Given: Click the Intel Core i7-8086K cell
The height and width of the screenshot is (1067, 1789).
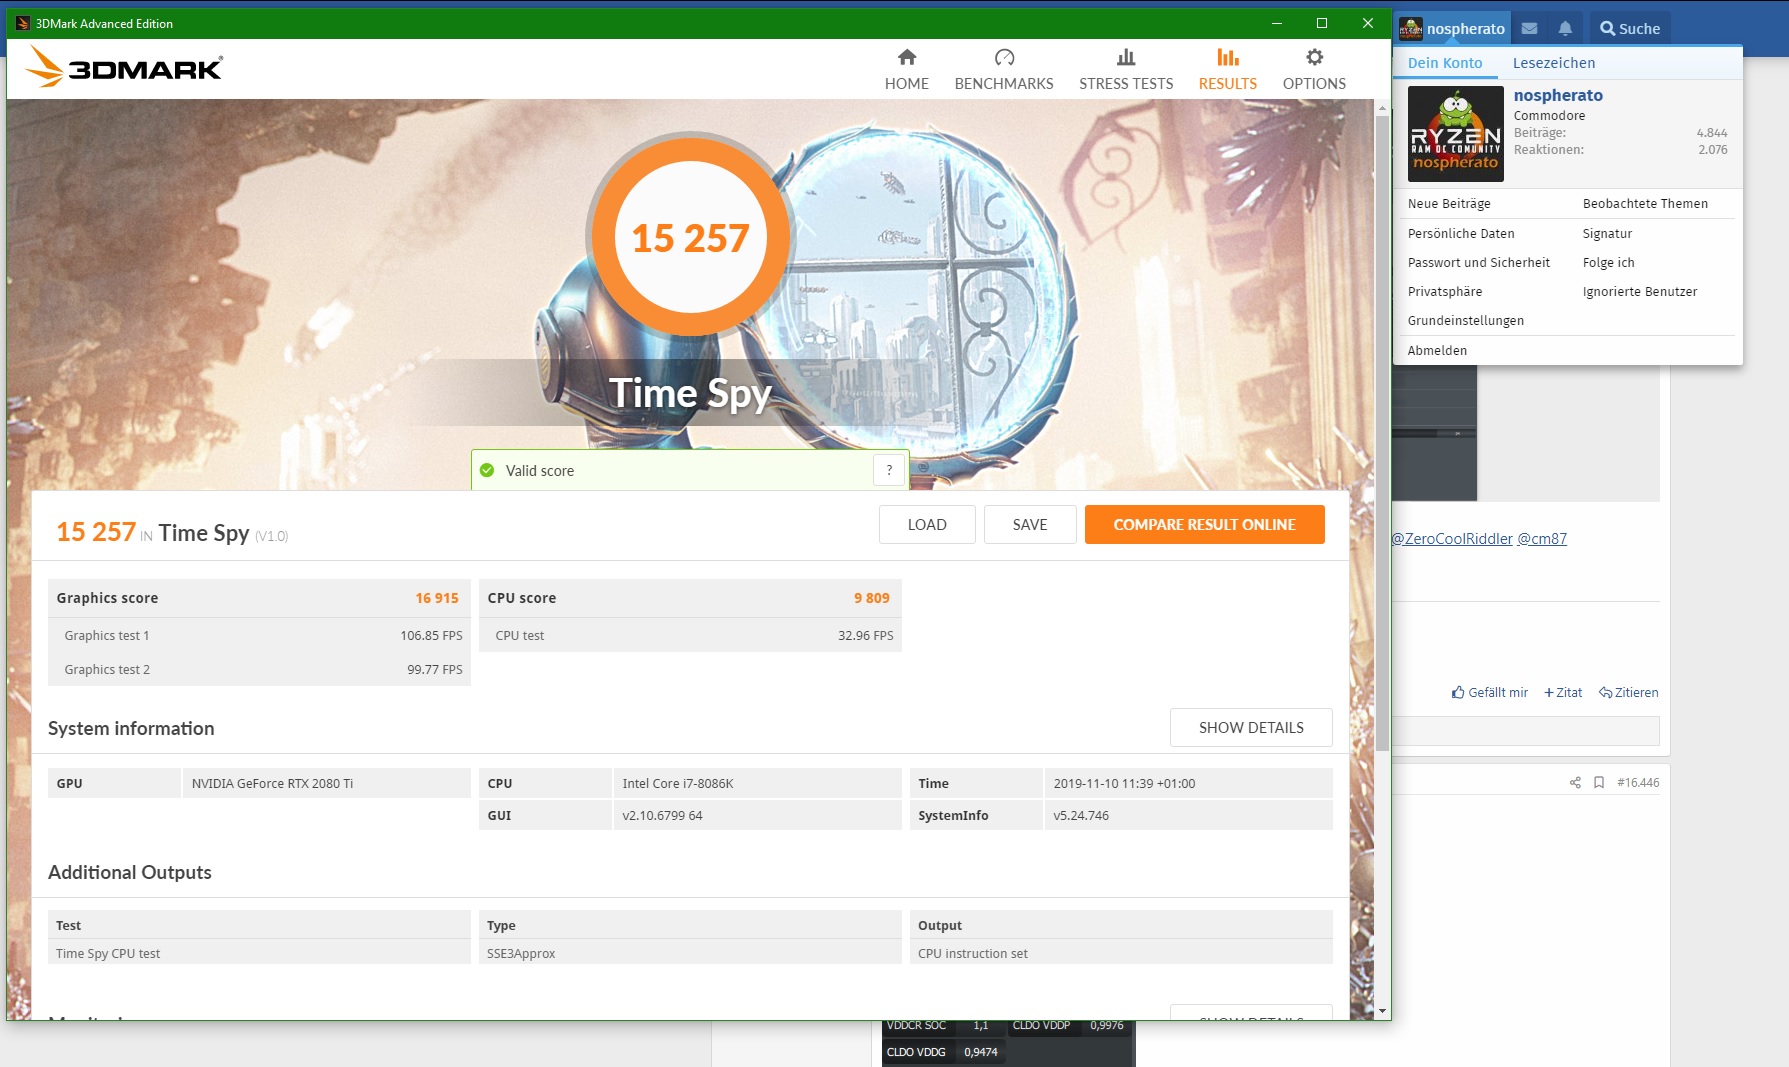Looking at the screenshot, I should coord(757,783).
